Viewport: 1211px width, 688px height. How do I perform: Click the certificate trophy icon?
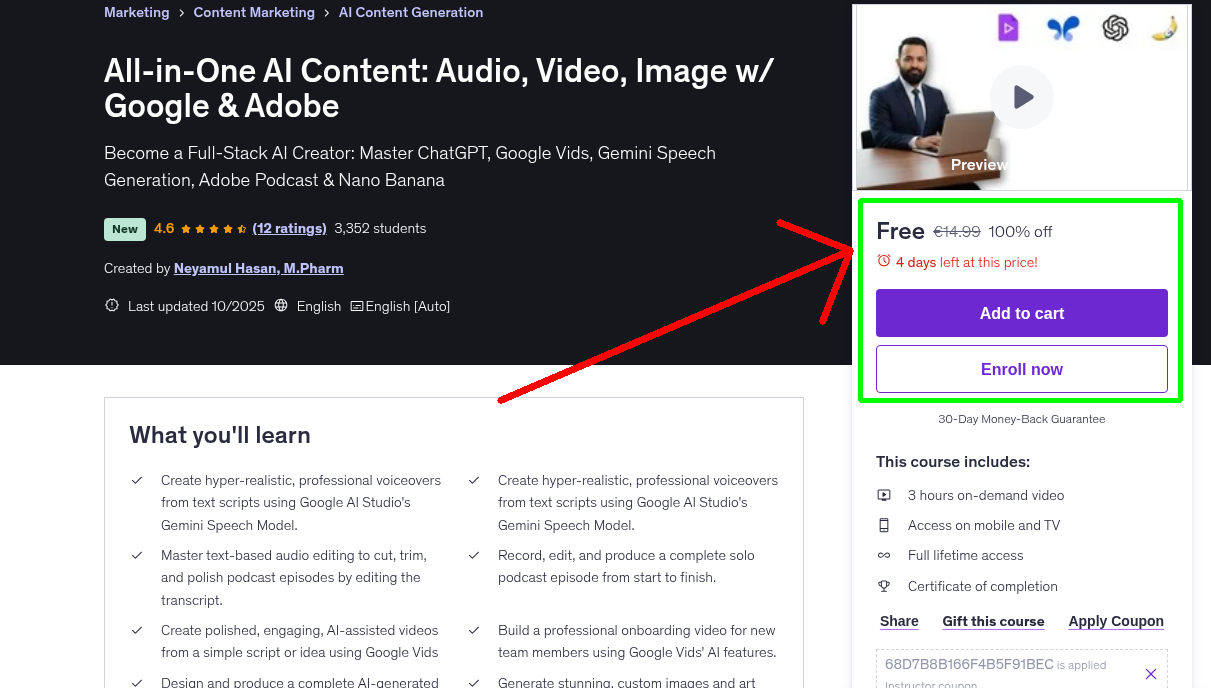pos(884,586)
